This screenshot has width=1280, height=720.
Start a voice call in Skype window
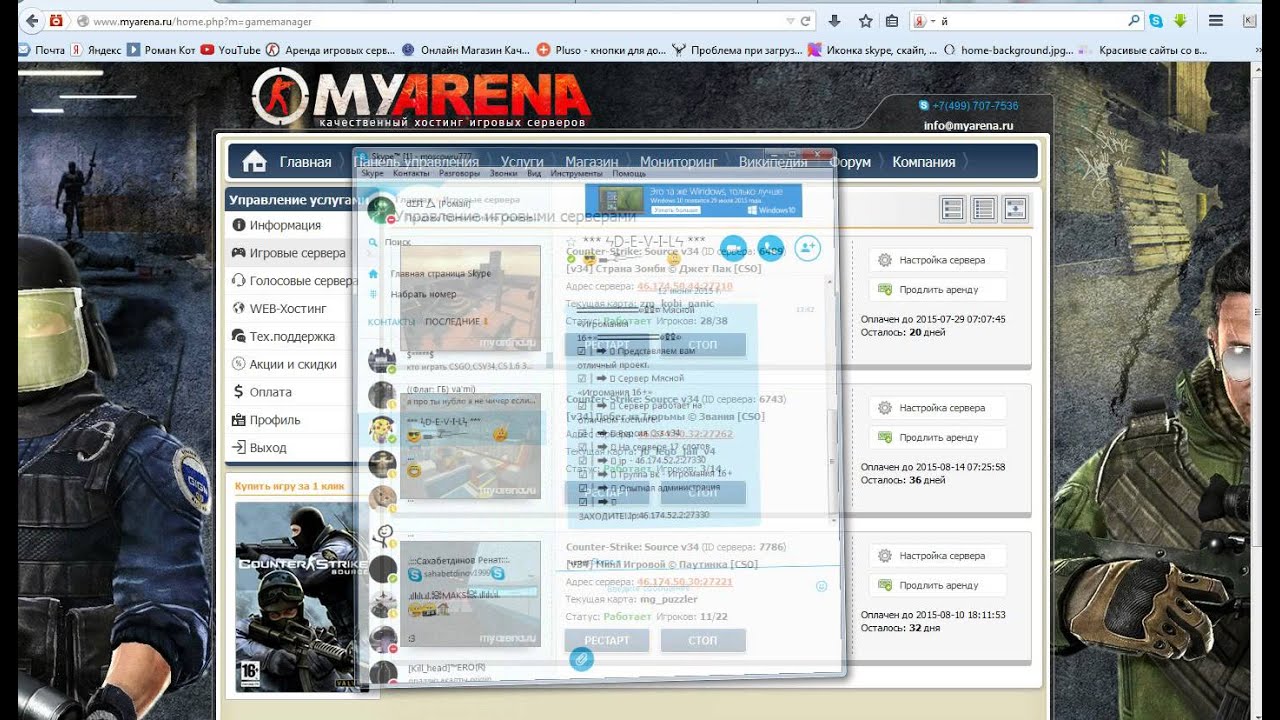pos(770,248)
